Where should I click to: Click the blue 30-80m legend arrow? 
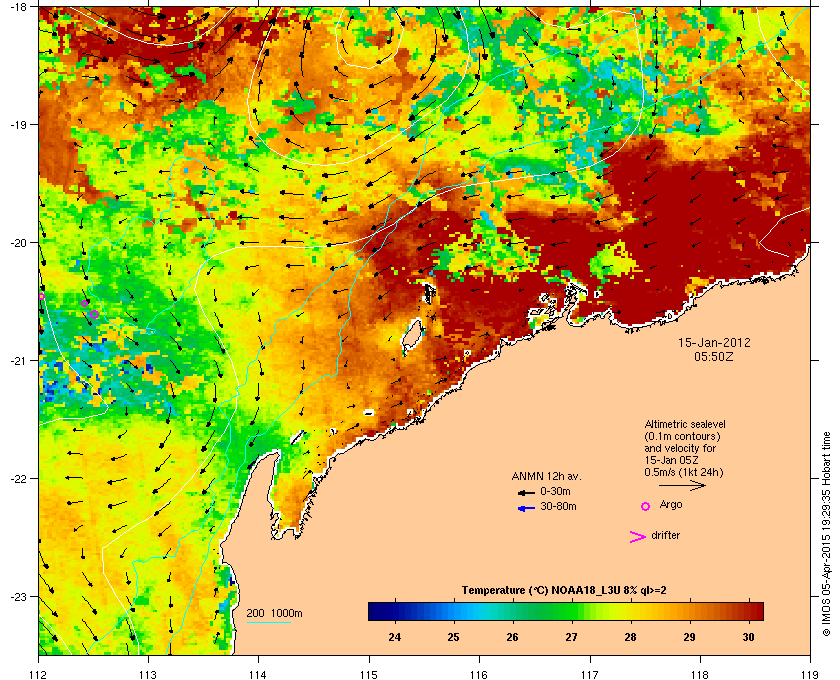tap(526, 508)
